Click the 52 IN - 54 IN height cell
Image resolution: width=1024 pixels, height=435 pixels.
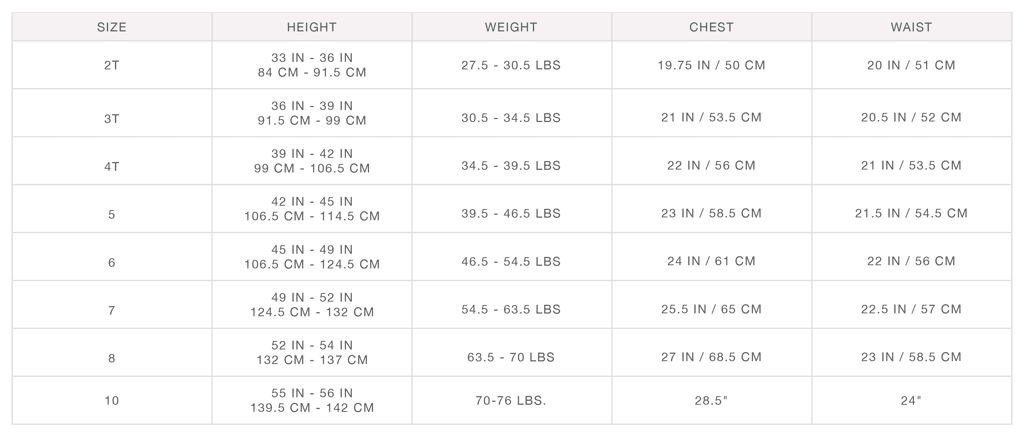click(311, 353)
